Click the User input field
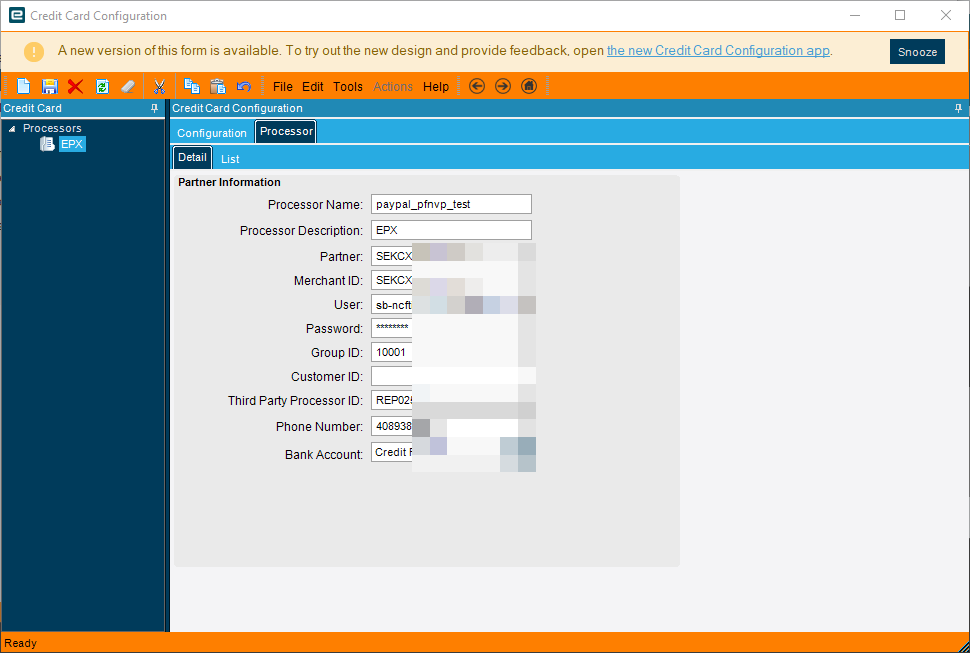Image resolution: width=970 pixels, height=653 pixels. [x=451, y=304]
